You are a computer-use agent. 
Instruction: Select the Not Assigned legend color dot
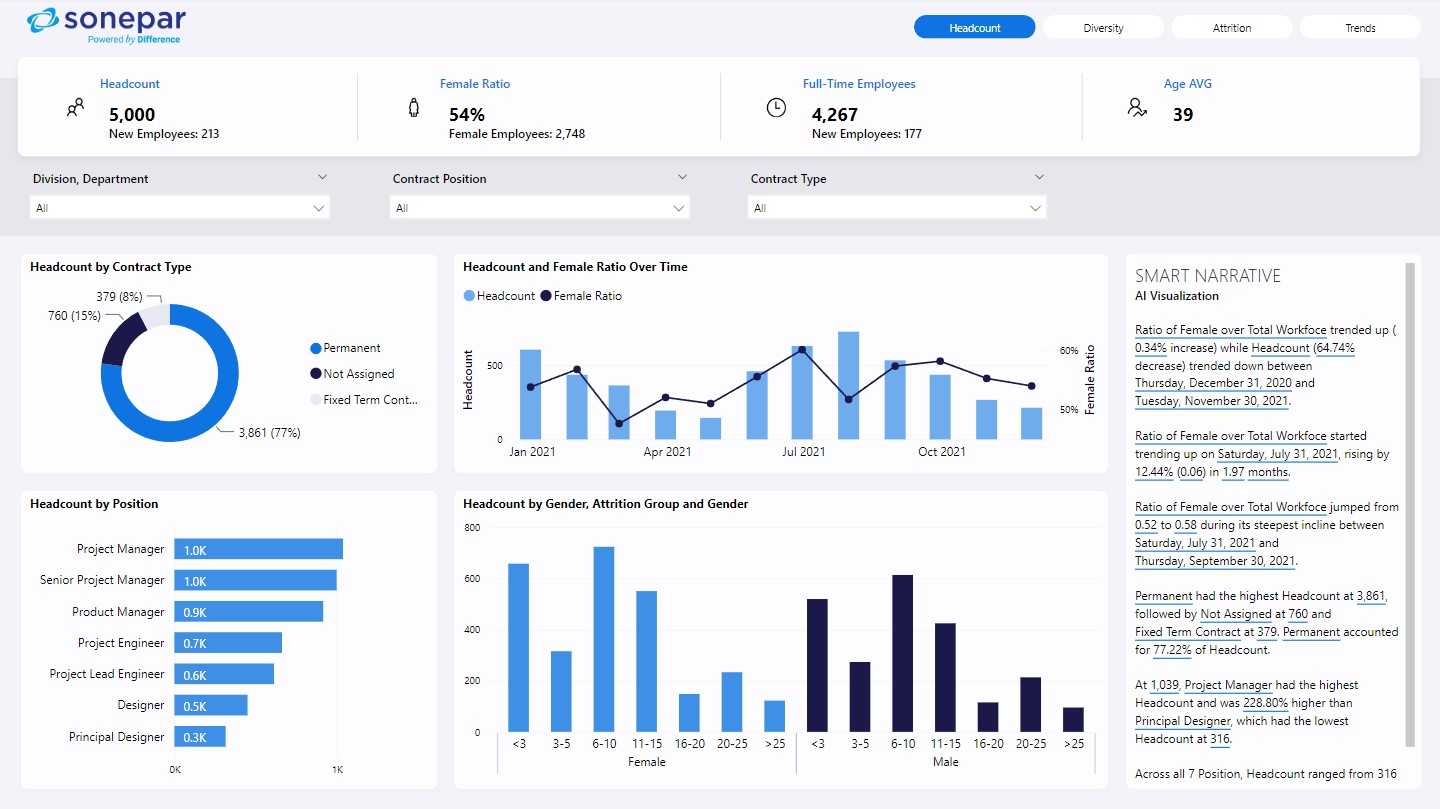tap(316, 374)
